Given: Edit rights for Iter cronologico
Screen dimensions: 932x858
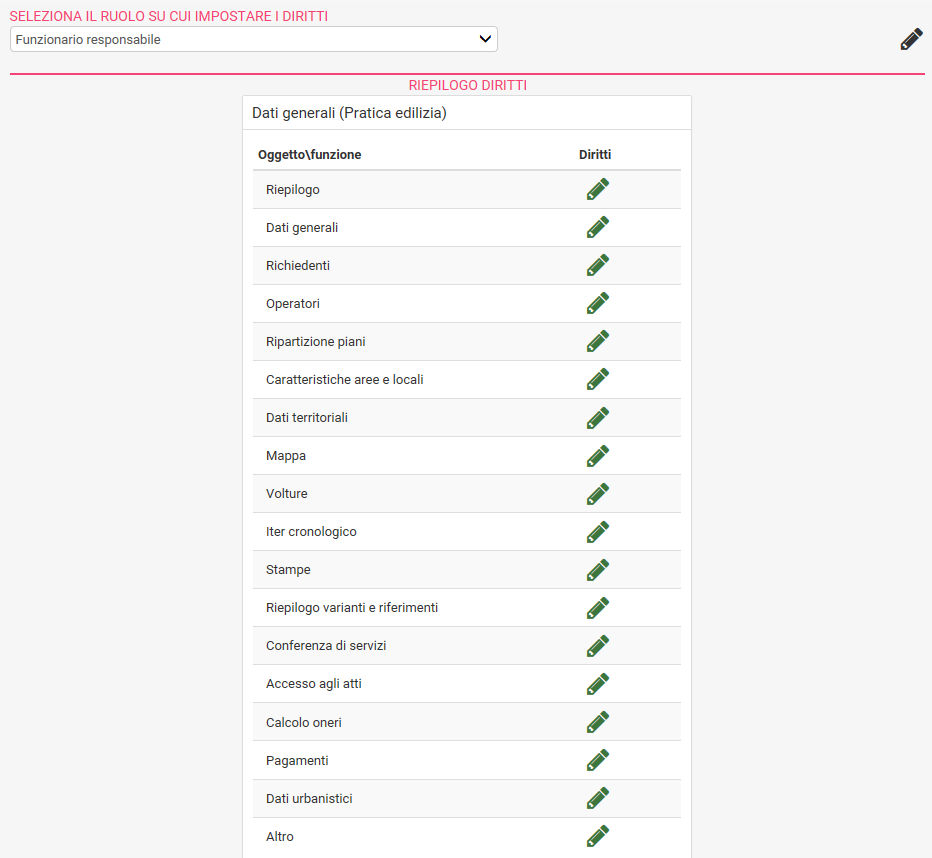Looking at the screenshot, I should (x=597, y=532).
